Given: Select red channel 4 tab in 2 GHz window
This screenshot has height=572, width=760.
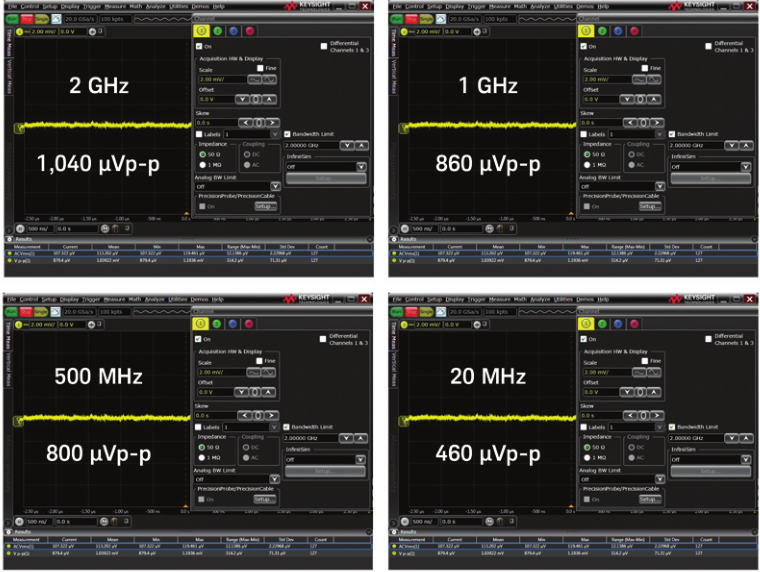Looking at the screenshot, I should [250, 31].
